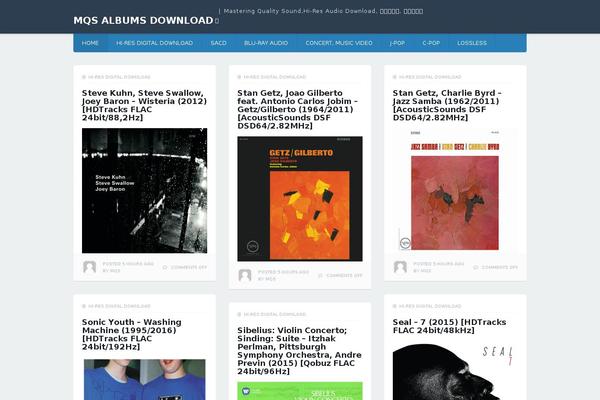Click the comments icon on the Jazz Samba post
600x400 pixels.
coord(476,267)
